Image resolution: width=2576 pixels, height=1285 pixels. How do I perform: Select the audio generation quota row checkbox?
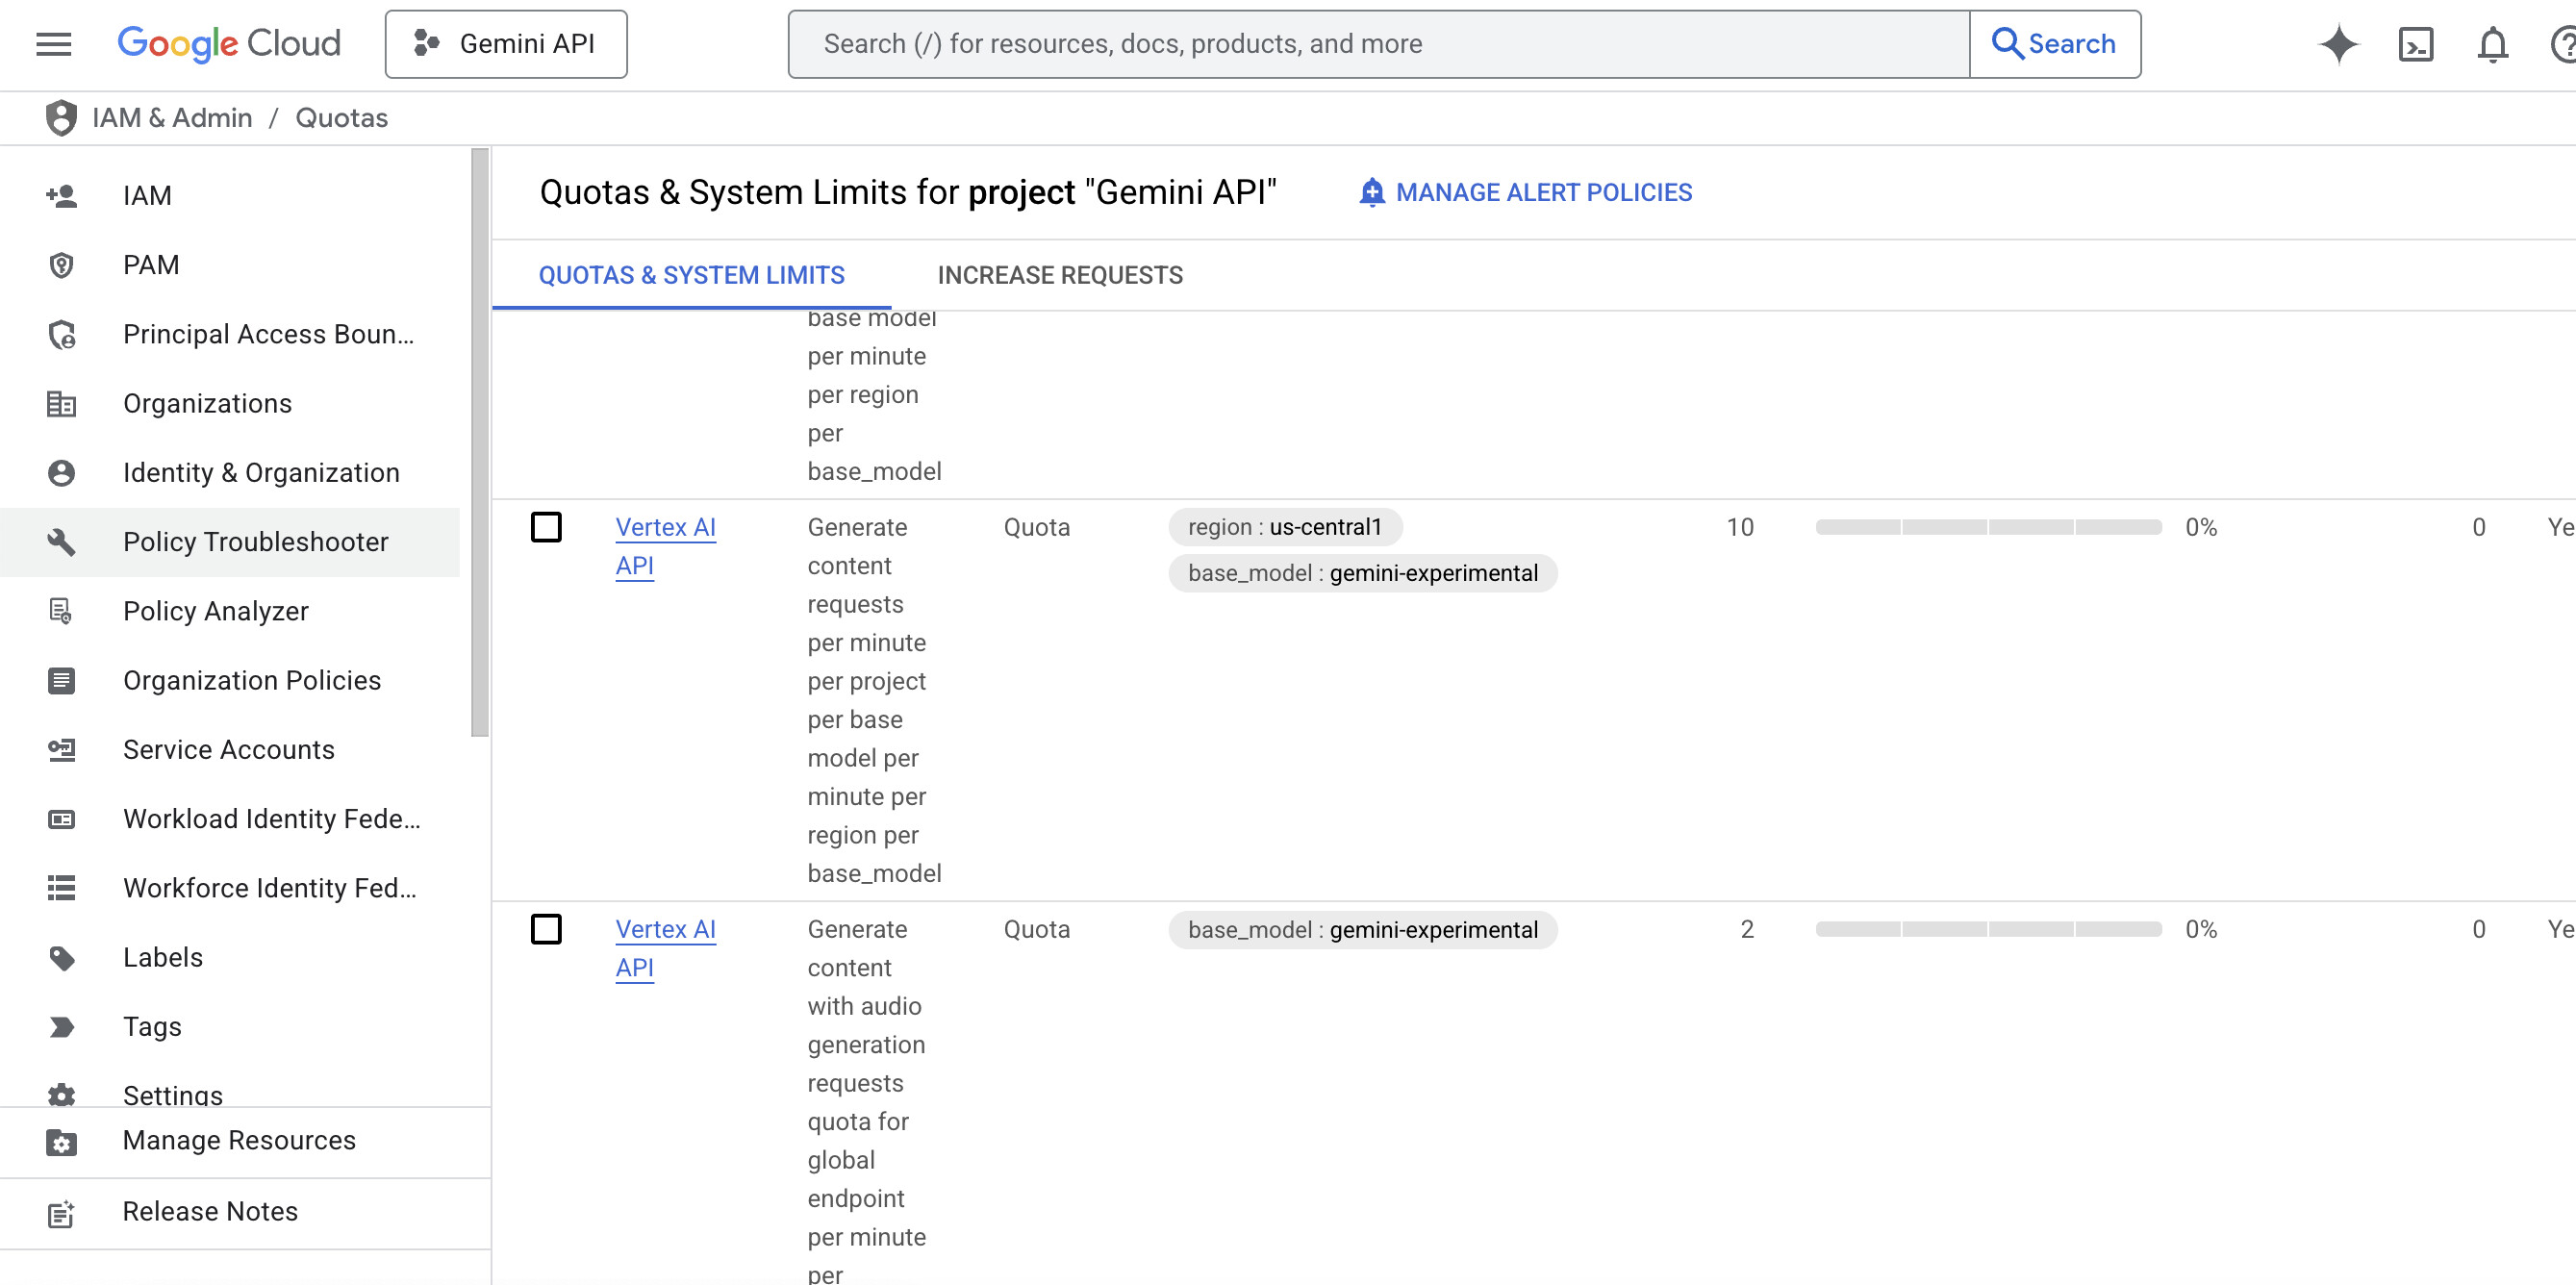tap(546, 929)
